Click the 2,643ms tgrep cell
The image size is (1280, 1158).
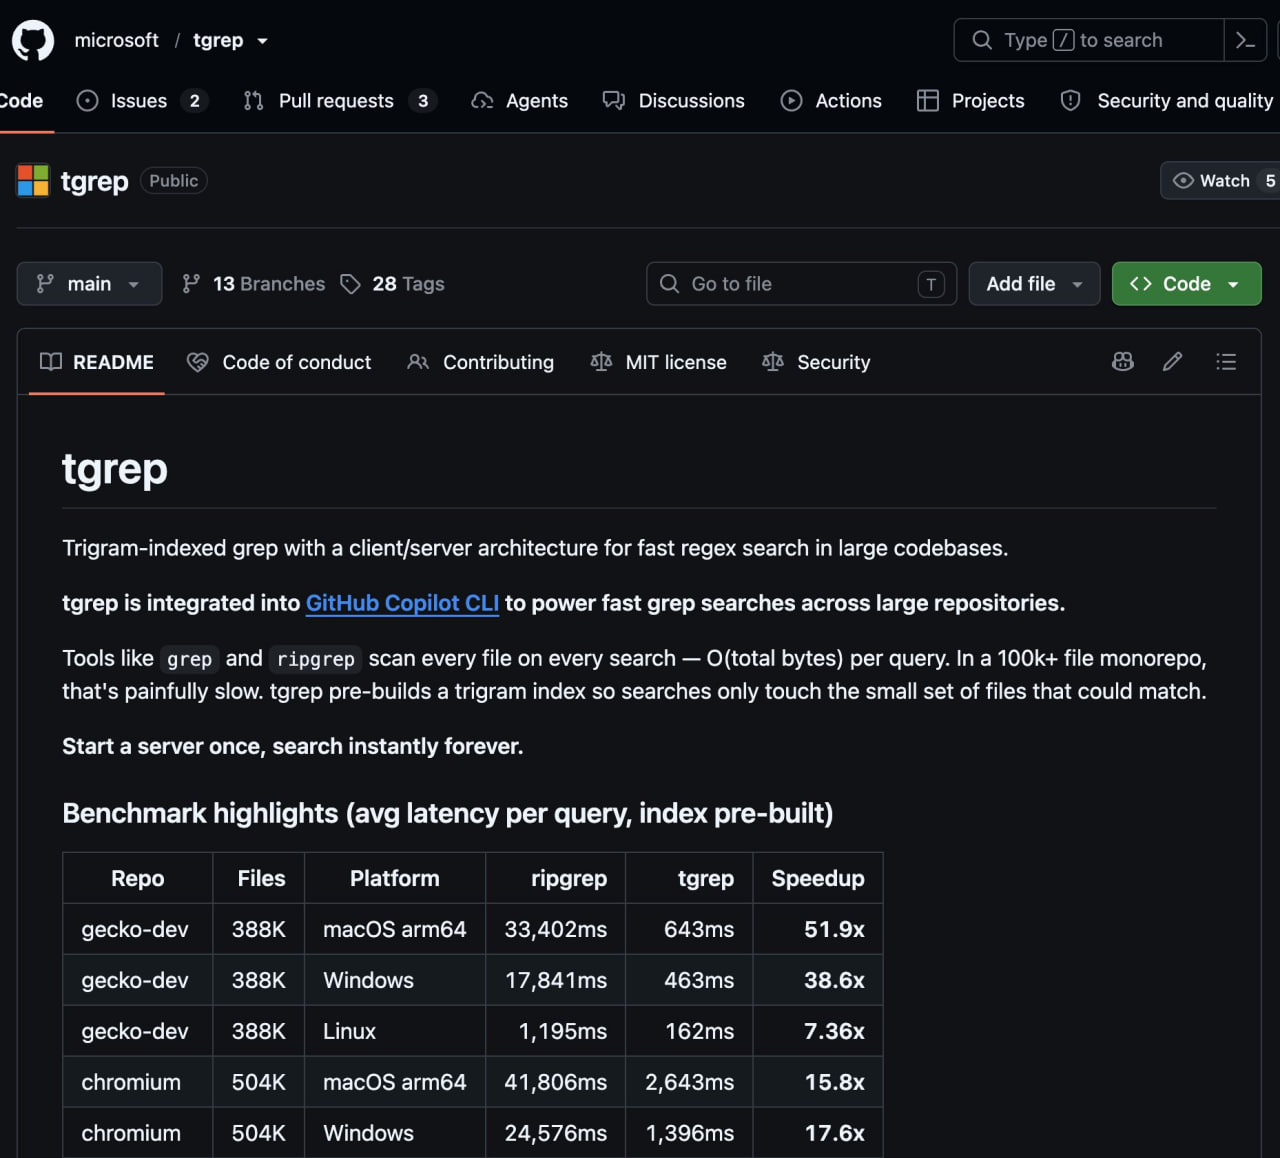click(689, 1082)
